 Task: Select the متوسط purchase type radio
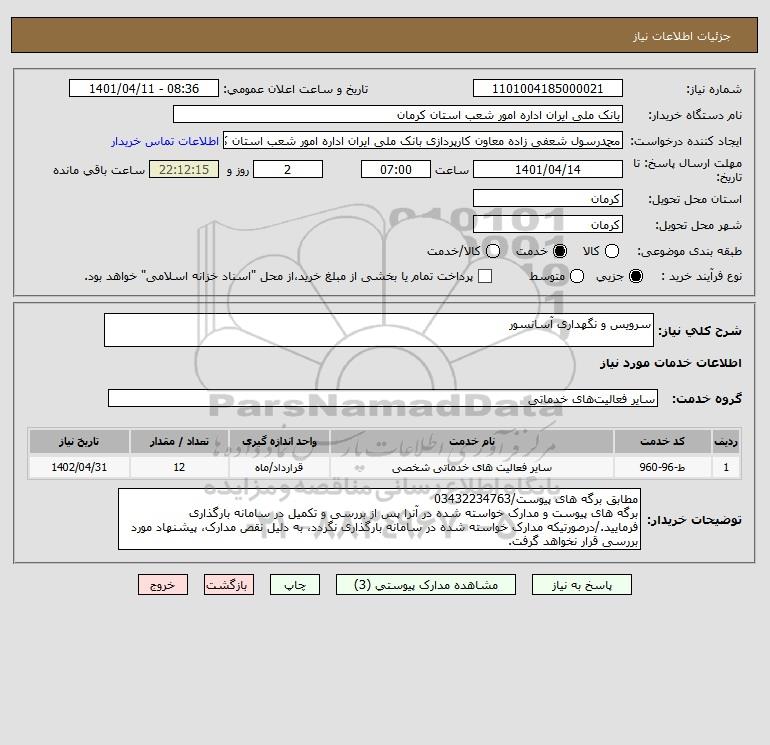(577, 276)
